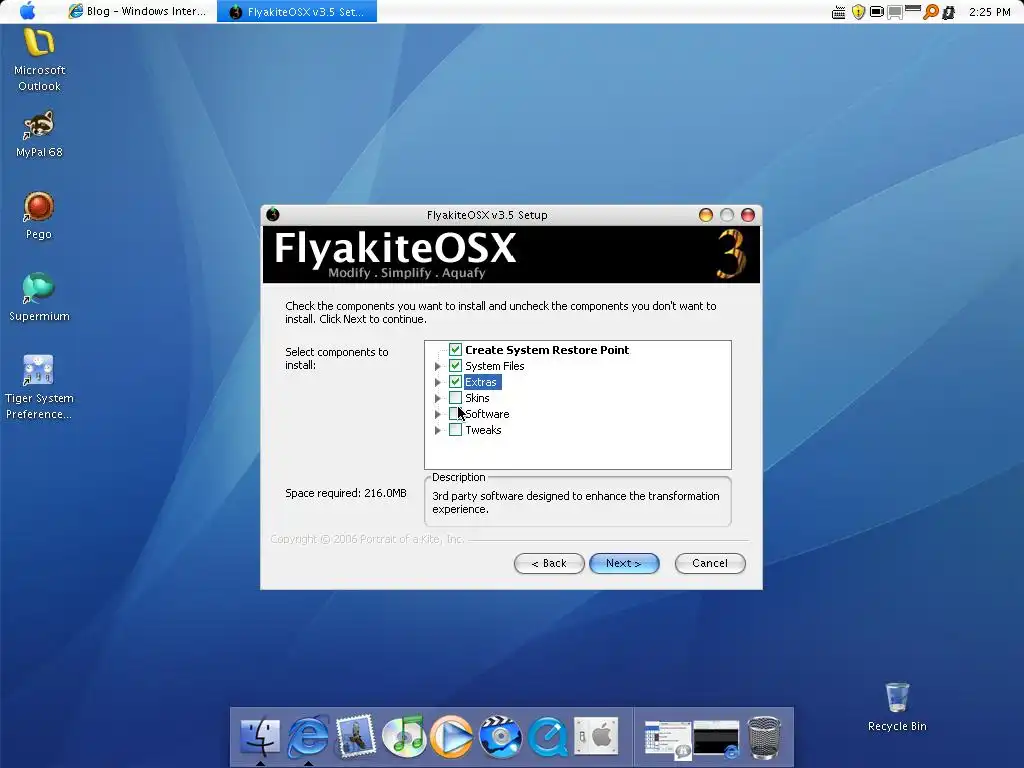Check the Software component checkbox
Image resolution: width=1024 pixels, height=768 pixels.
[455, 413]
